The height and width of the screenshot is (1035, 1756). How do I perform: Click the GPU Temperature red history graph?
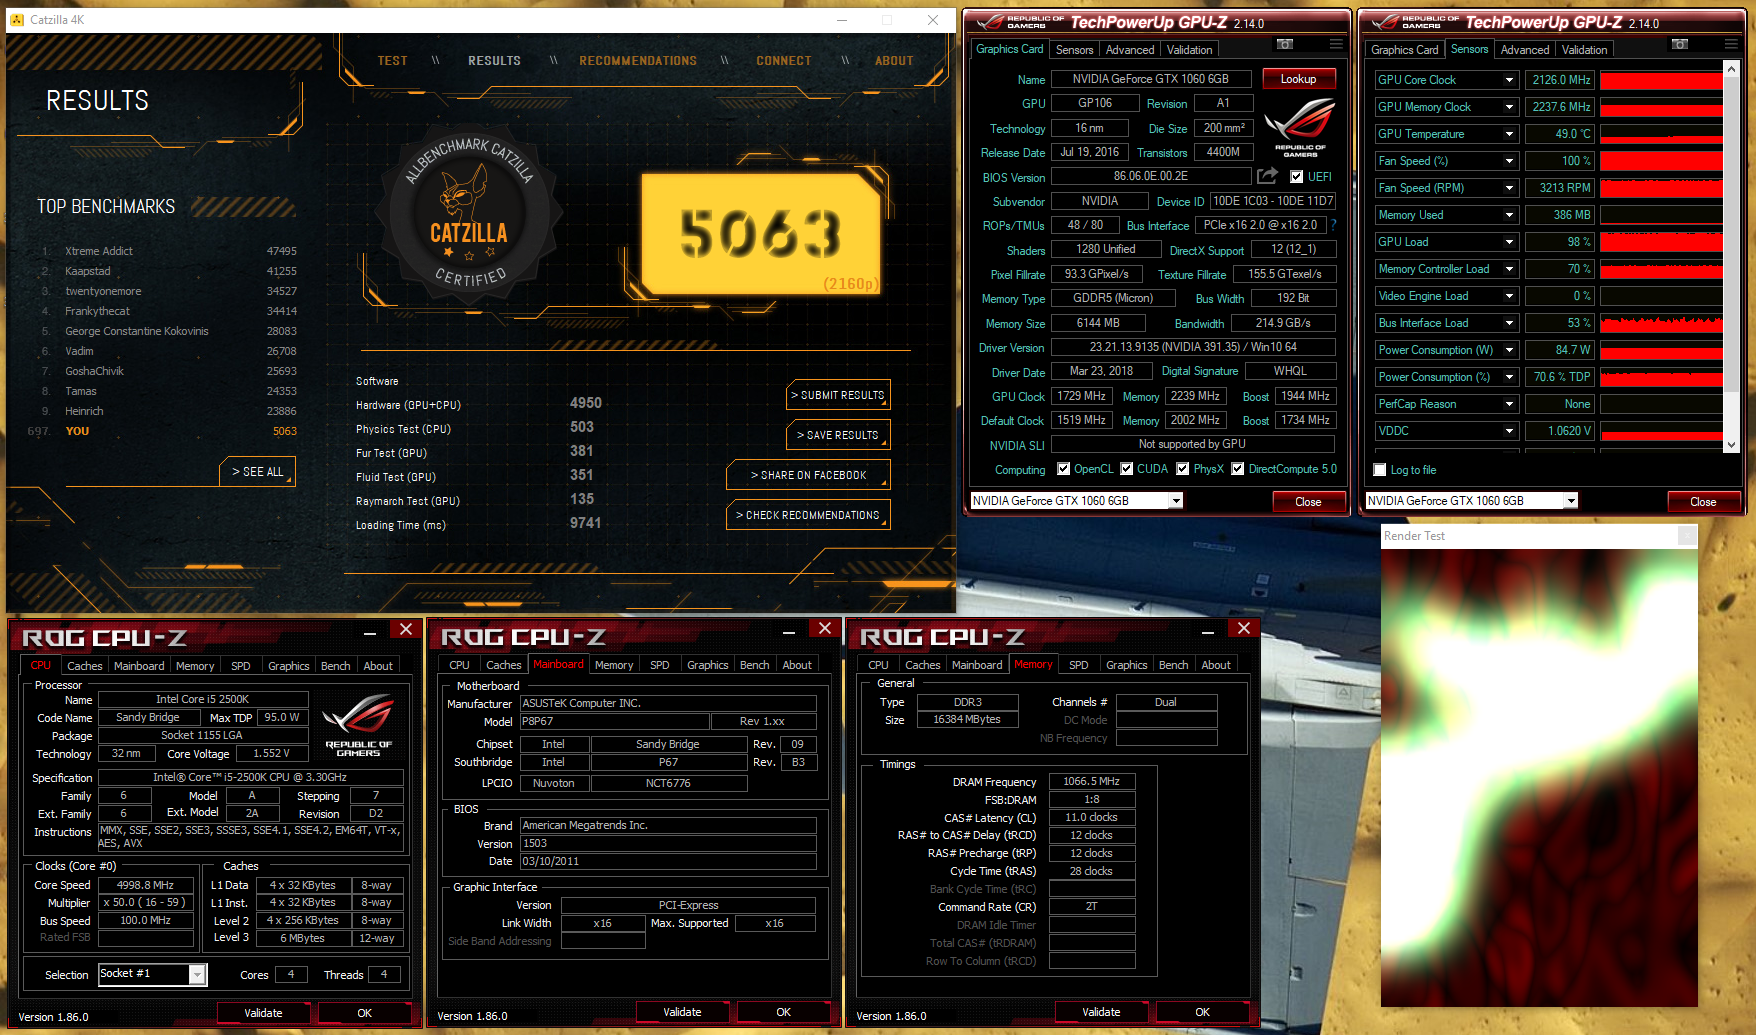1661,134
